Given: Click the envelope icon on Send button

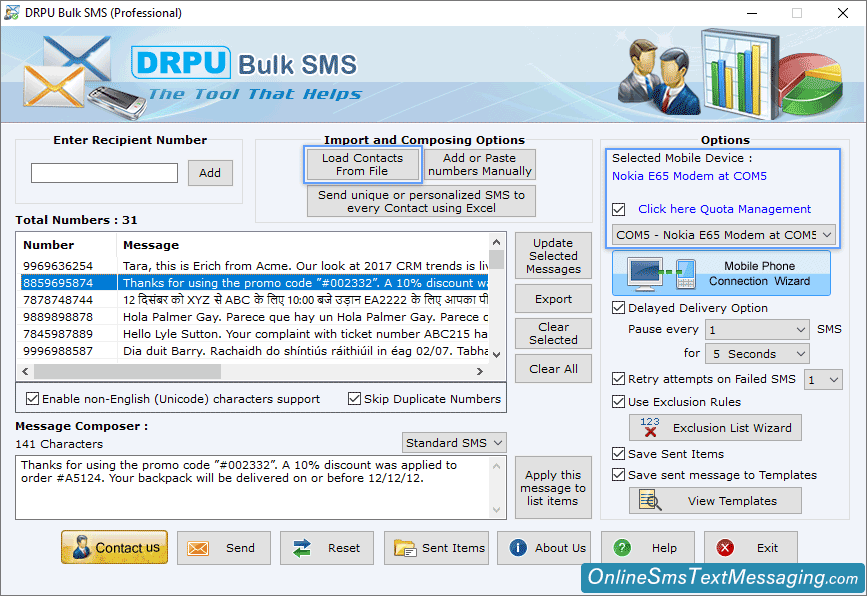Looking at the screenshot, I should pos(197,548).
